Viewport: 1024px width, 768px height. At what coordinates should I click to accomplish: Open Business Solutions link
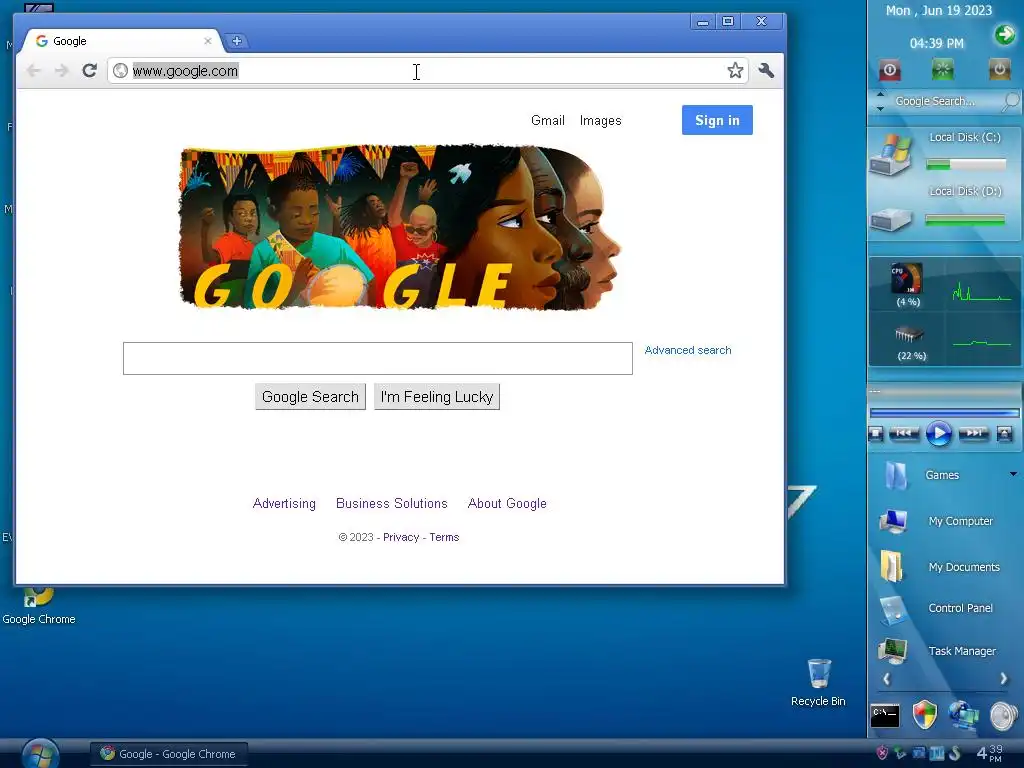coord(392,504)
